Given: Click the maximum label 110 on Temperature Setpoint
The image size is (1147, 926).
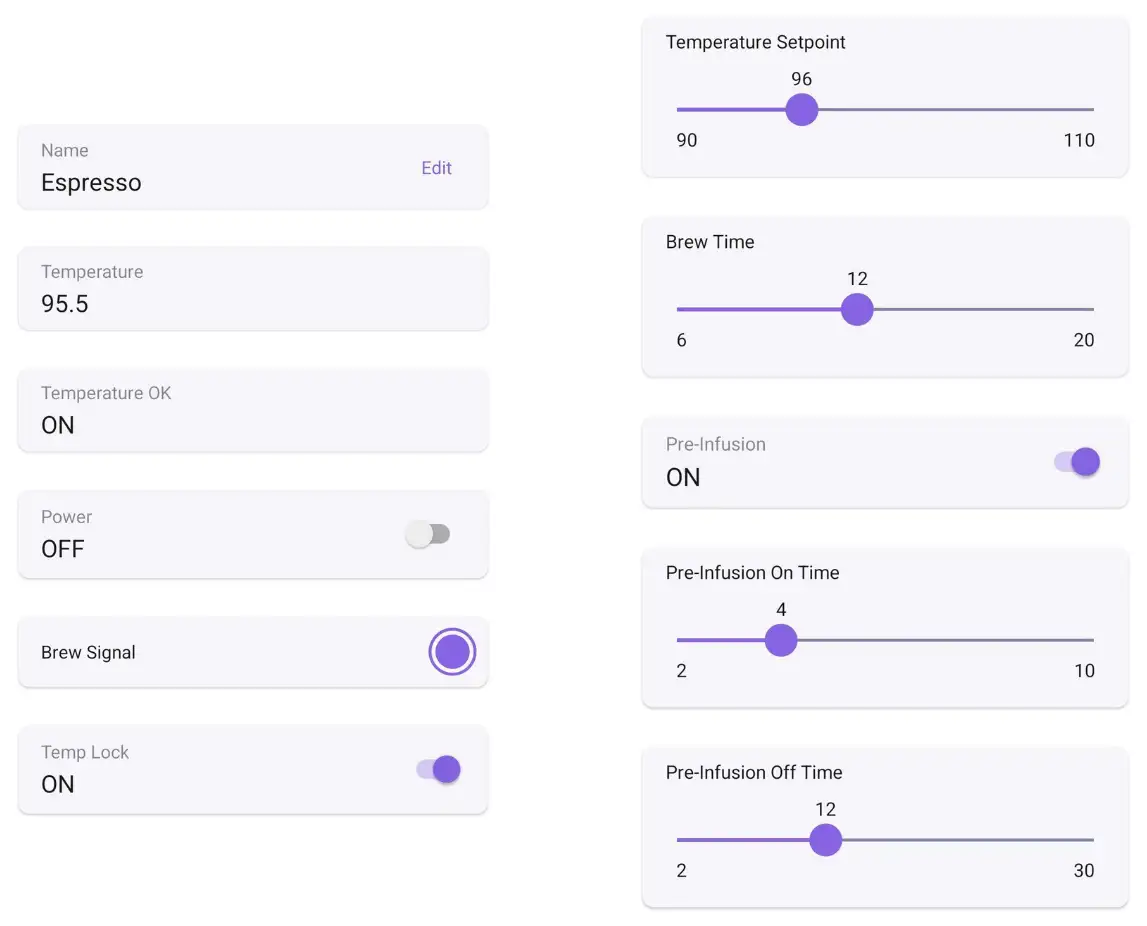Looking at the screenshot, I should (1078, 140).
